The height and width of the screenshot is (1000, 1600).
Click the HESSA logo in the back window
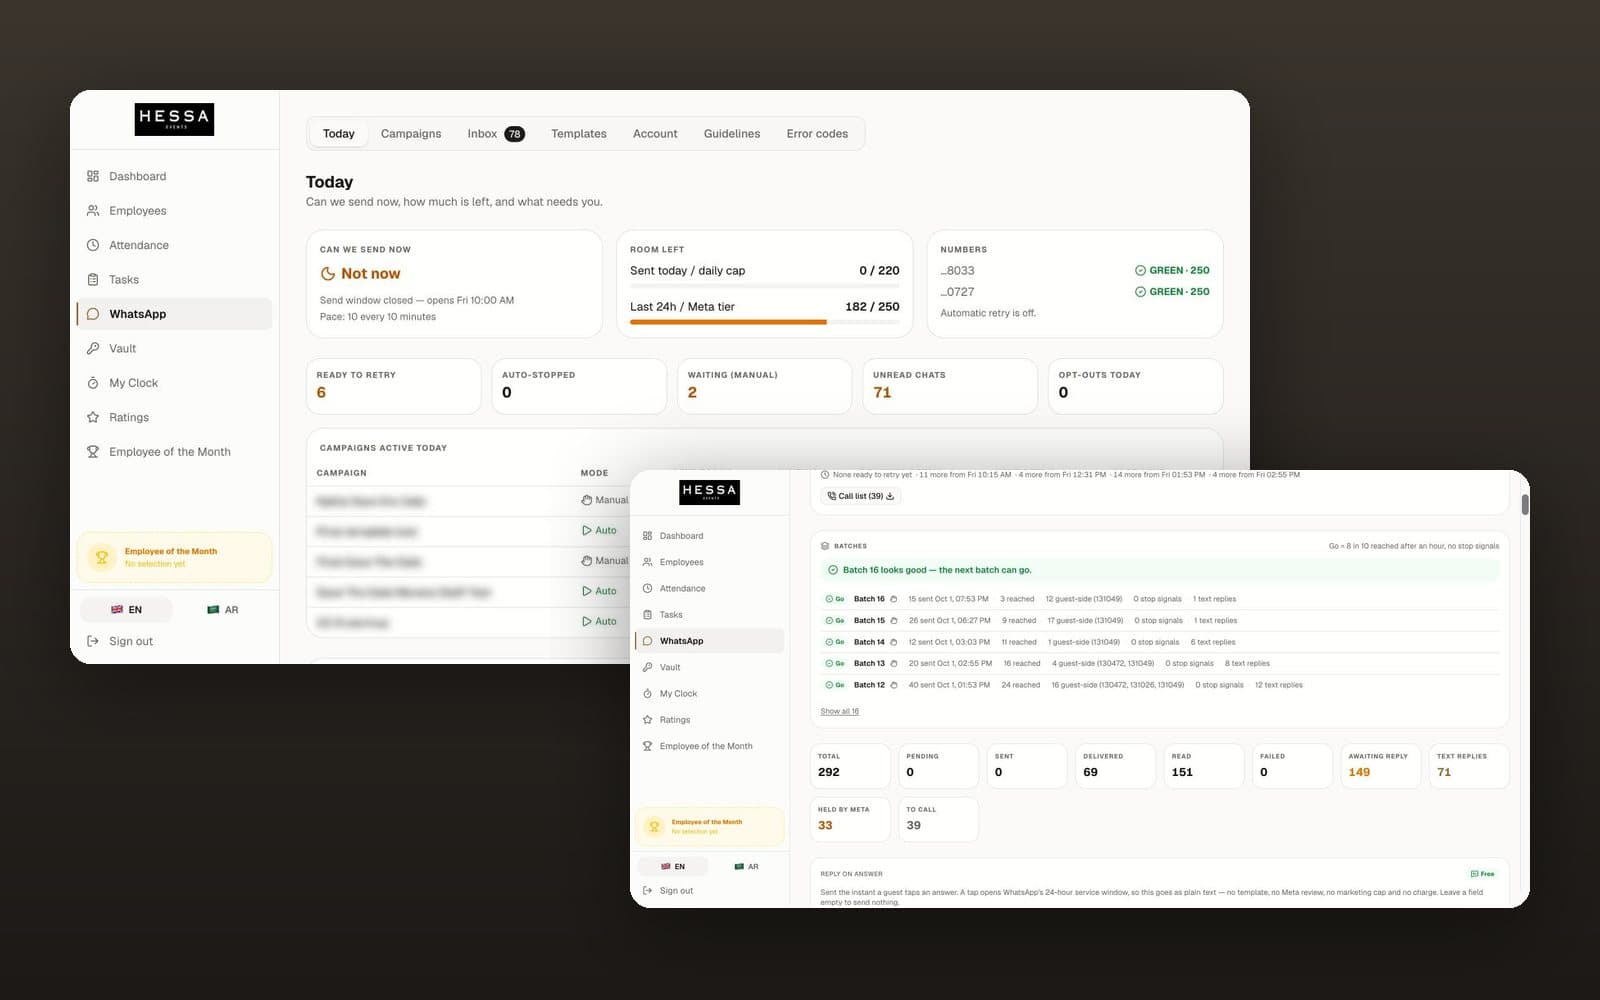(174, 119)
